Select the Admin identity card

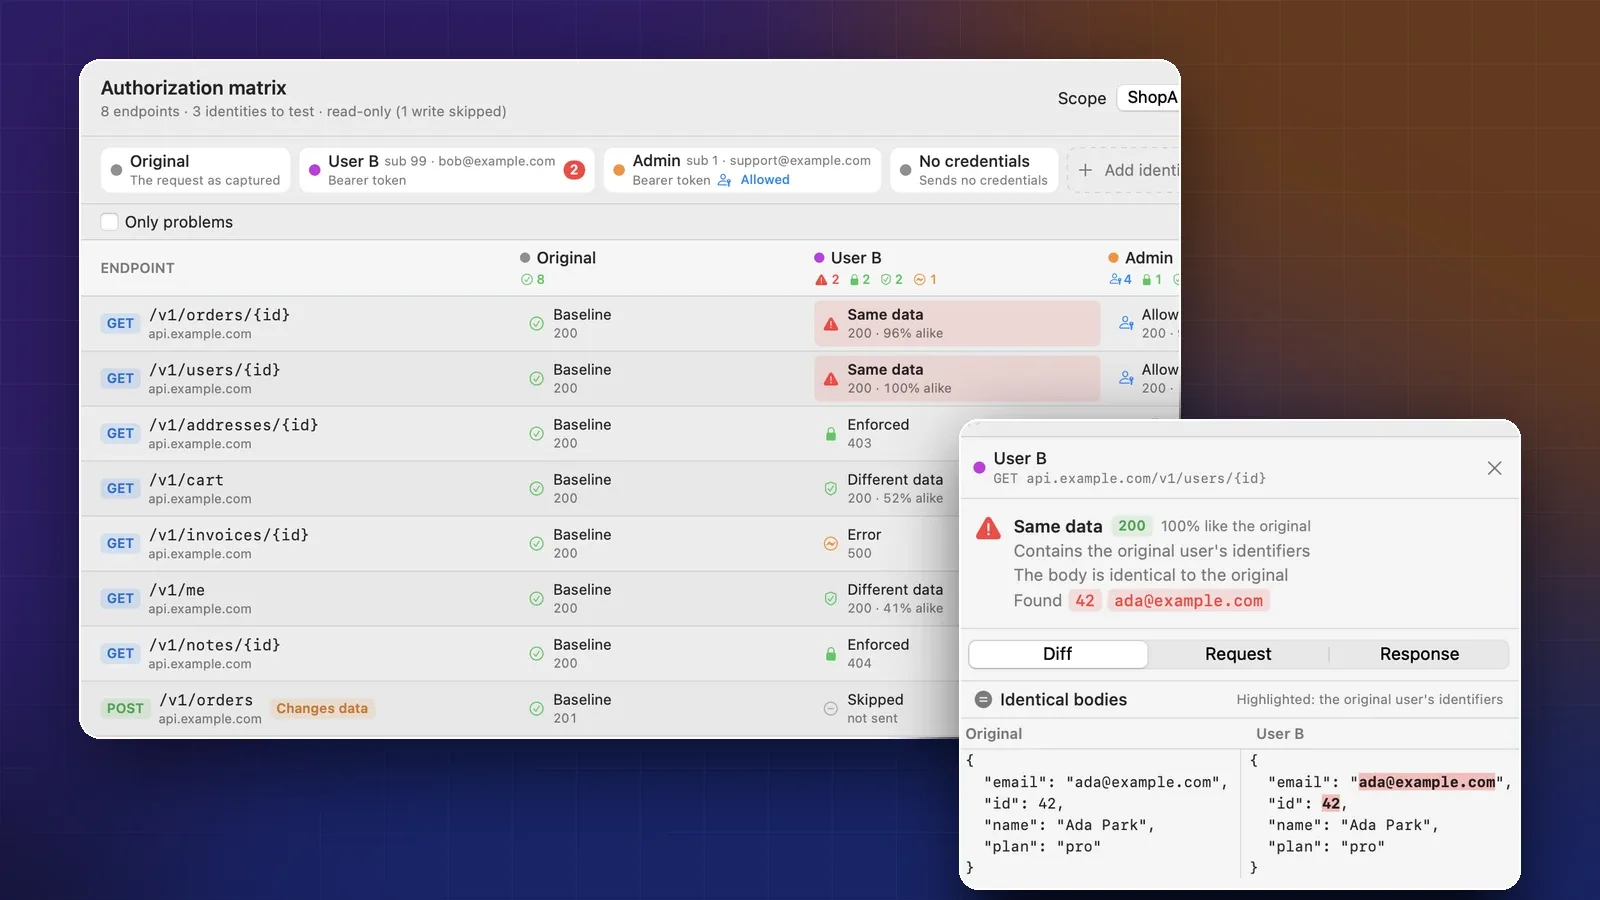point(742,170)
